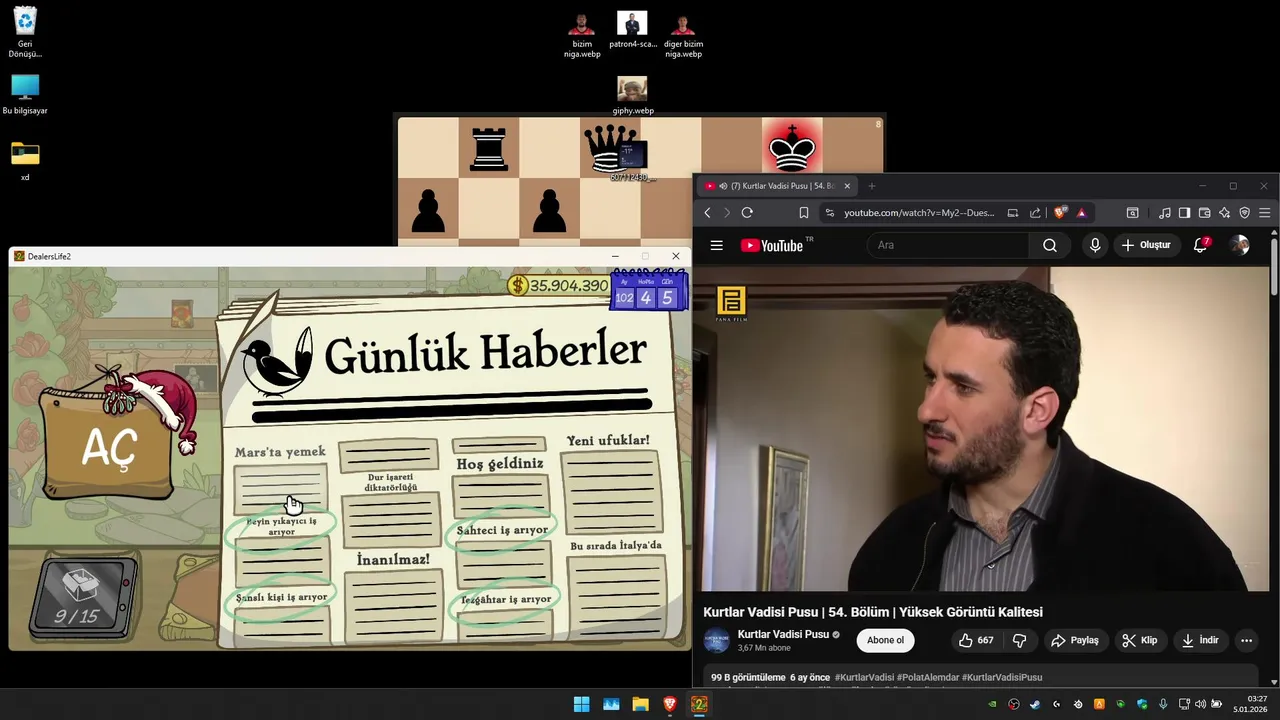Click the Kurtlar Vadisi channel avatar
The image size is (1280, 720).
[716, 640]
